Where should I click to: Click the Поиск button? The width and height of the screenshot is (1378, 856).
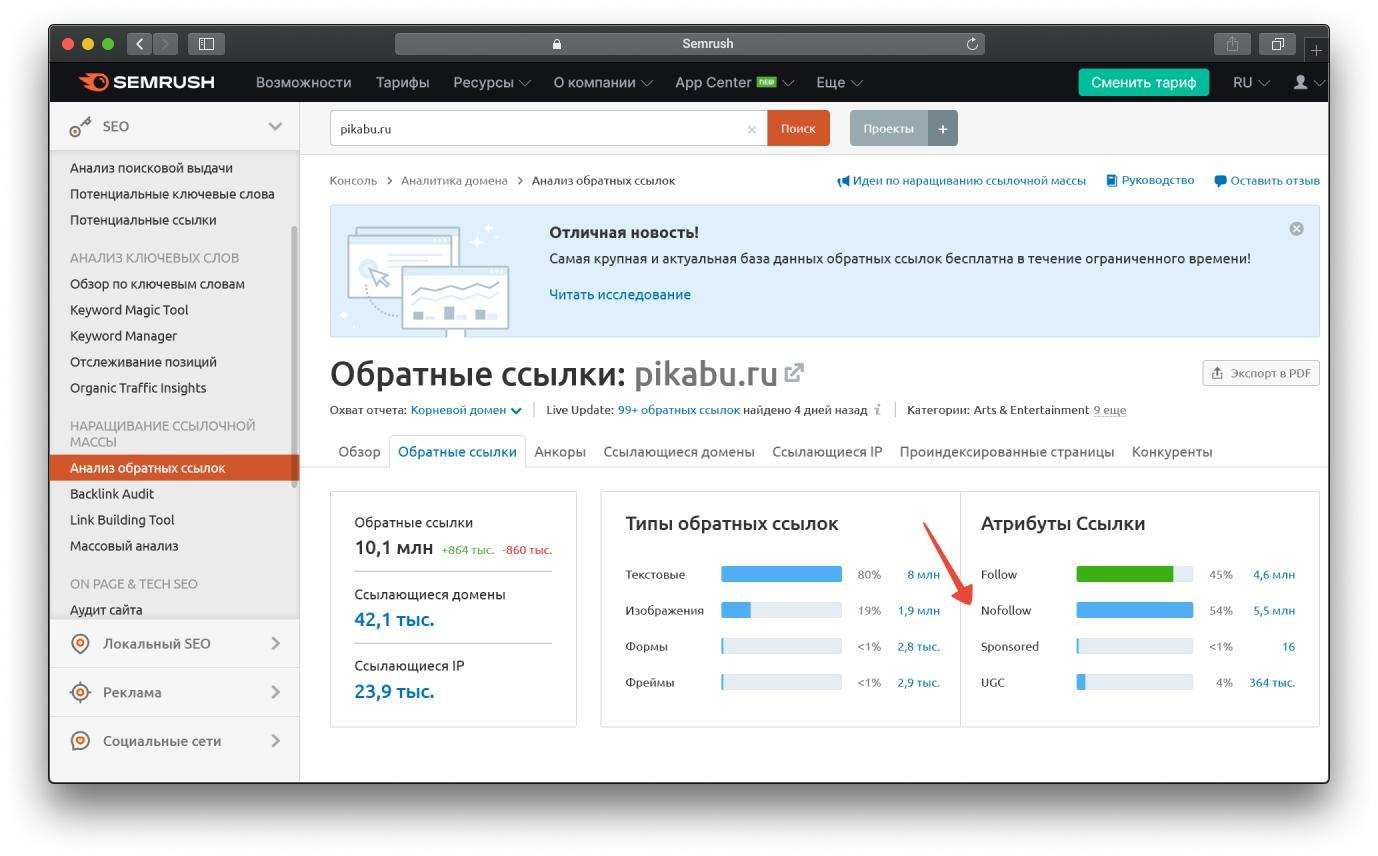pos(798,128)
